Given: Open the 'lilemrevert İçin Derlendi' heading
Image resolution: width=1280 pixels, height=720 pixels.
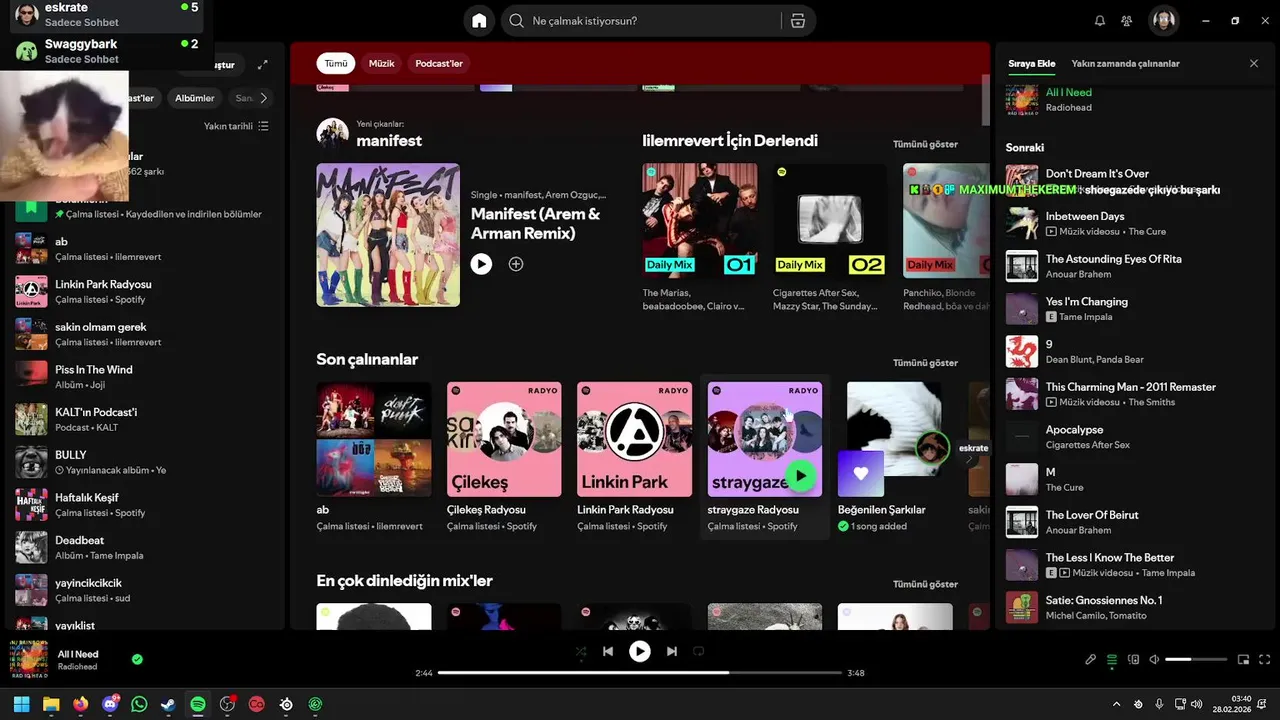Looking at the screenshot, I should 730,141.
